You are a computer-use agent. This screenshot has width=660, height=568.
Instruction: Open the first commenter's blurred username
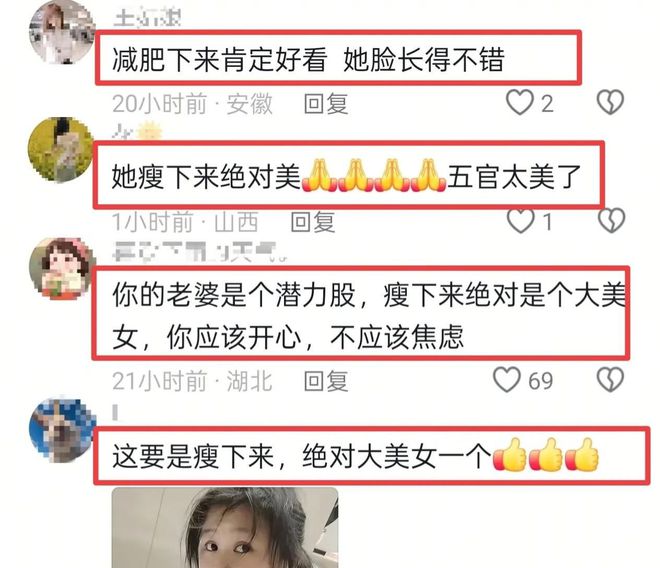(147, 18)
